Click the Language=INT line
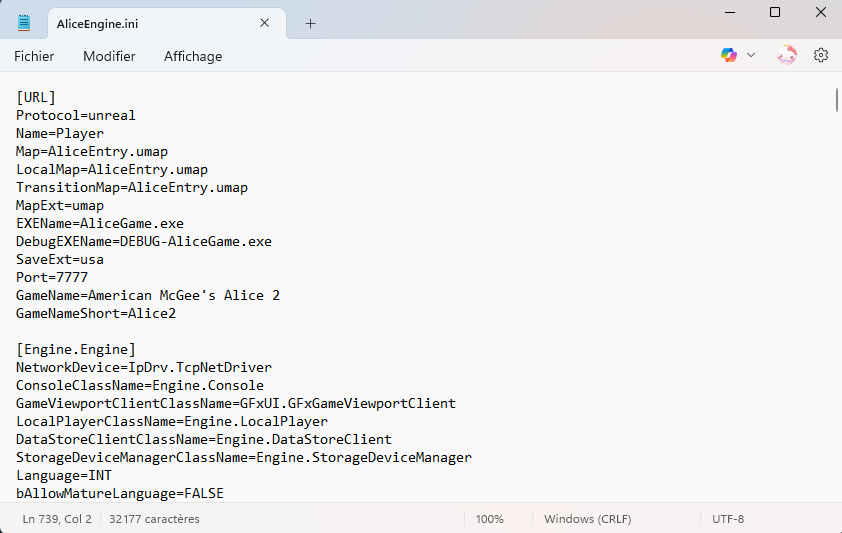 point(64,475)
